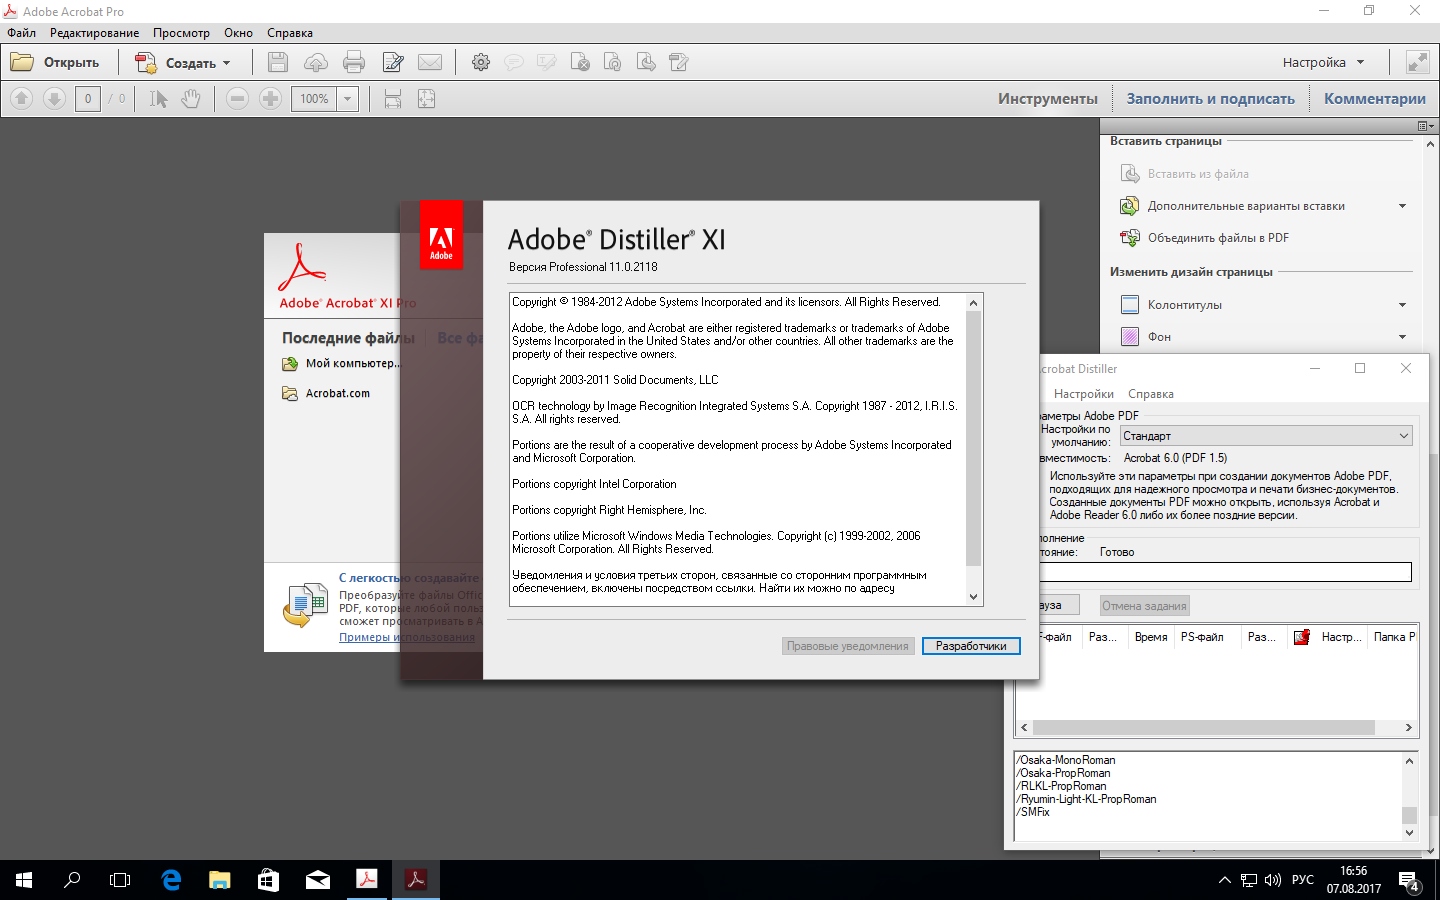Viewport: 1440px width, 900px height.
Task: Open the Настройки menu in Distiller window
Action: 1083,394
